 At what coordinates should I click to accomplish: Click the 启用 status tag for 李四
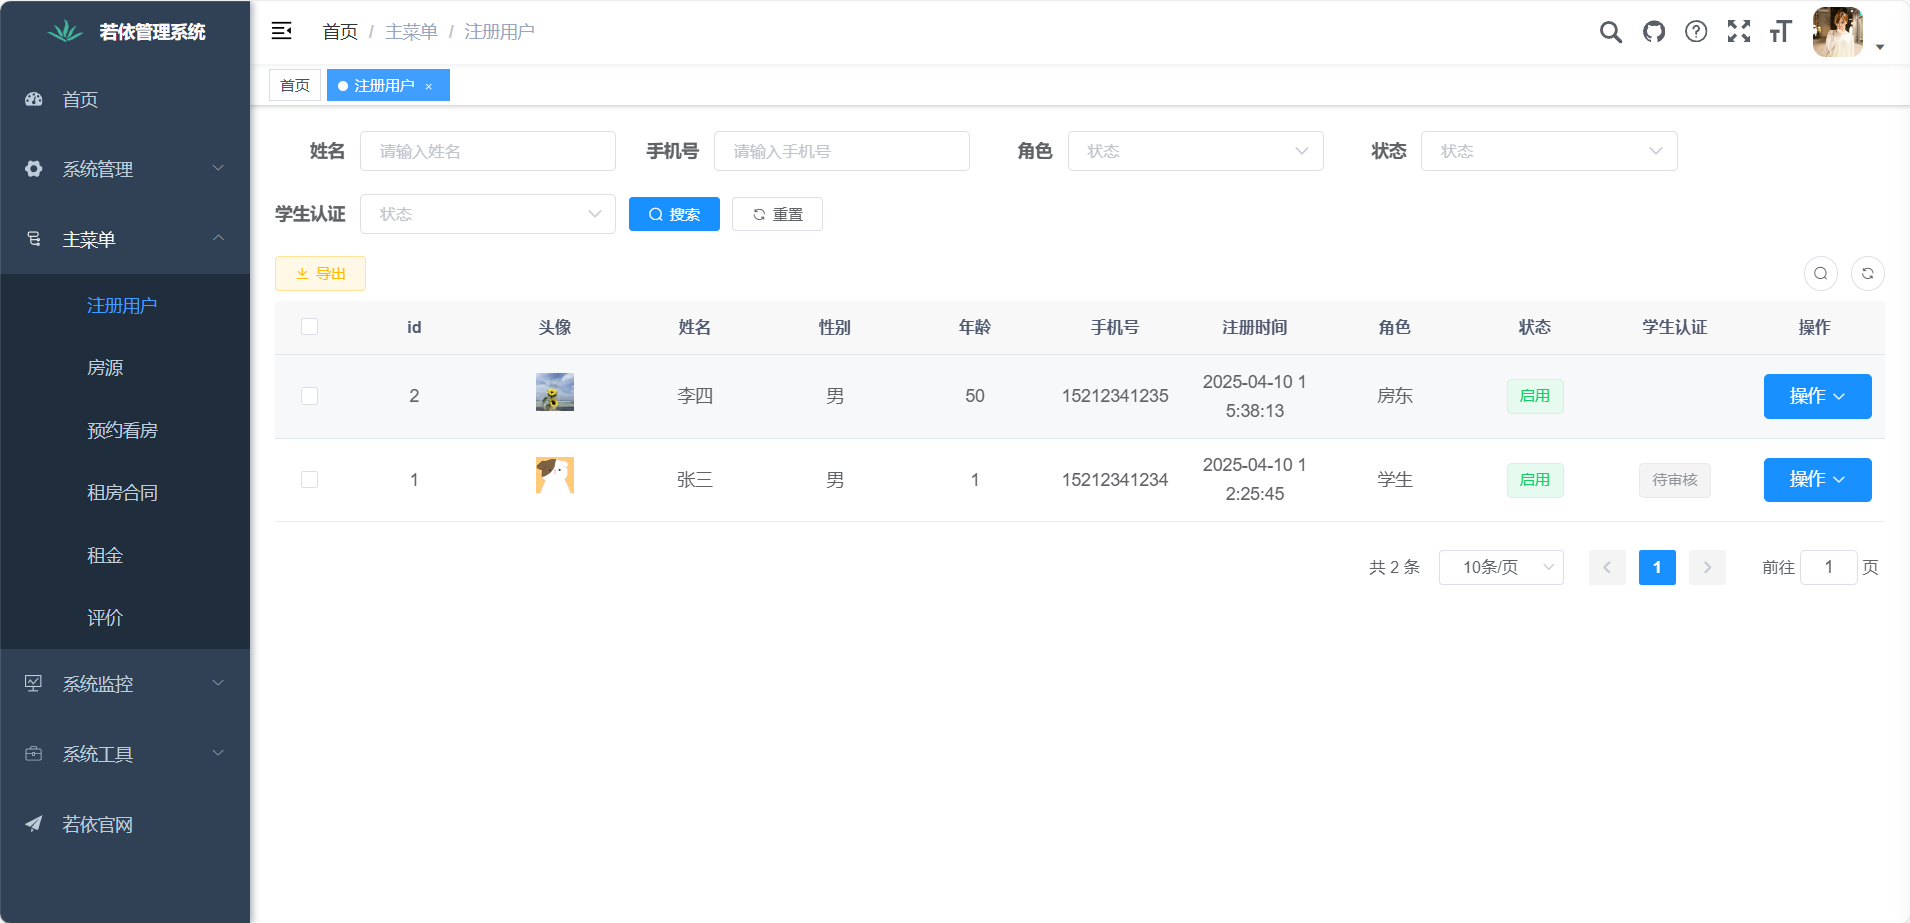pos(1535,396)
